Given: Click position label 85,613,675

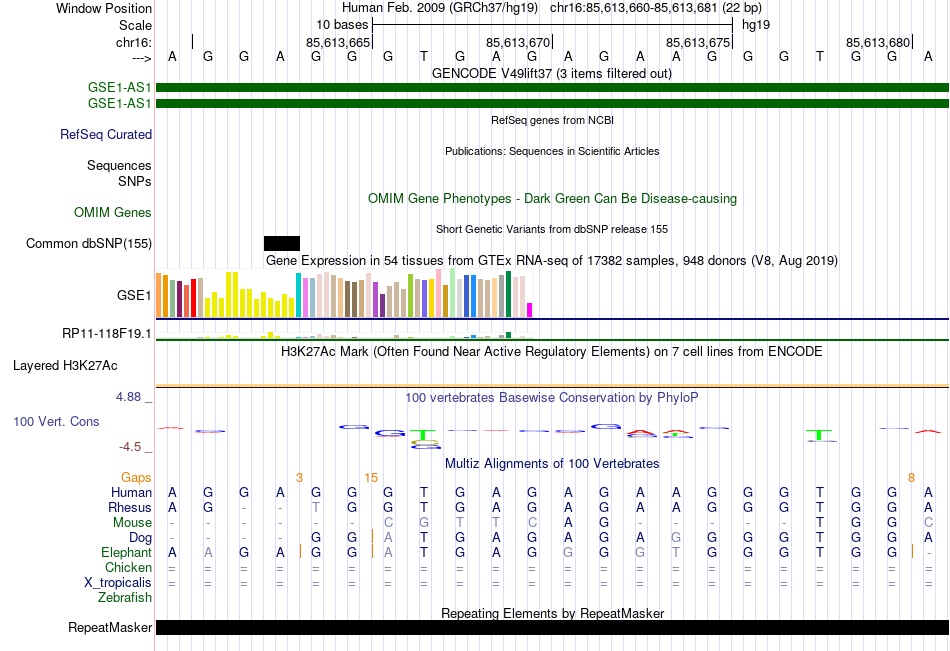Looking at the screenshot, I should 698,42.
